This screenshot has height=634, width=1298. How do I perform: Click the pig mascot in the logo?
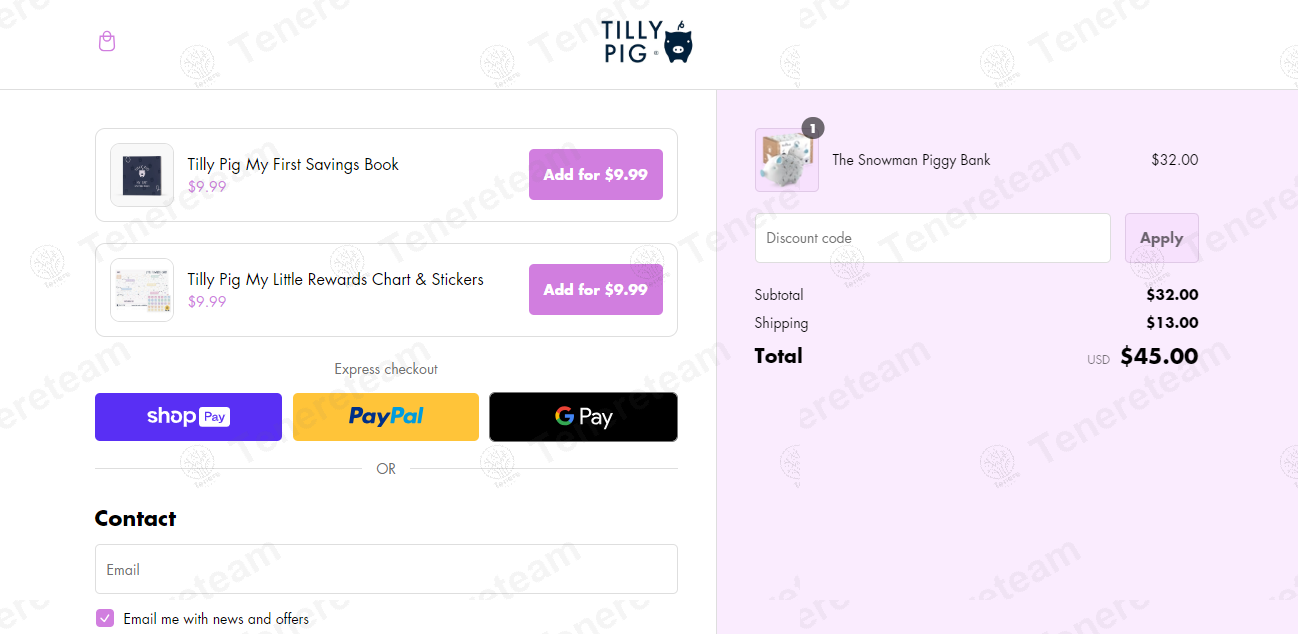click(679, 44)
